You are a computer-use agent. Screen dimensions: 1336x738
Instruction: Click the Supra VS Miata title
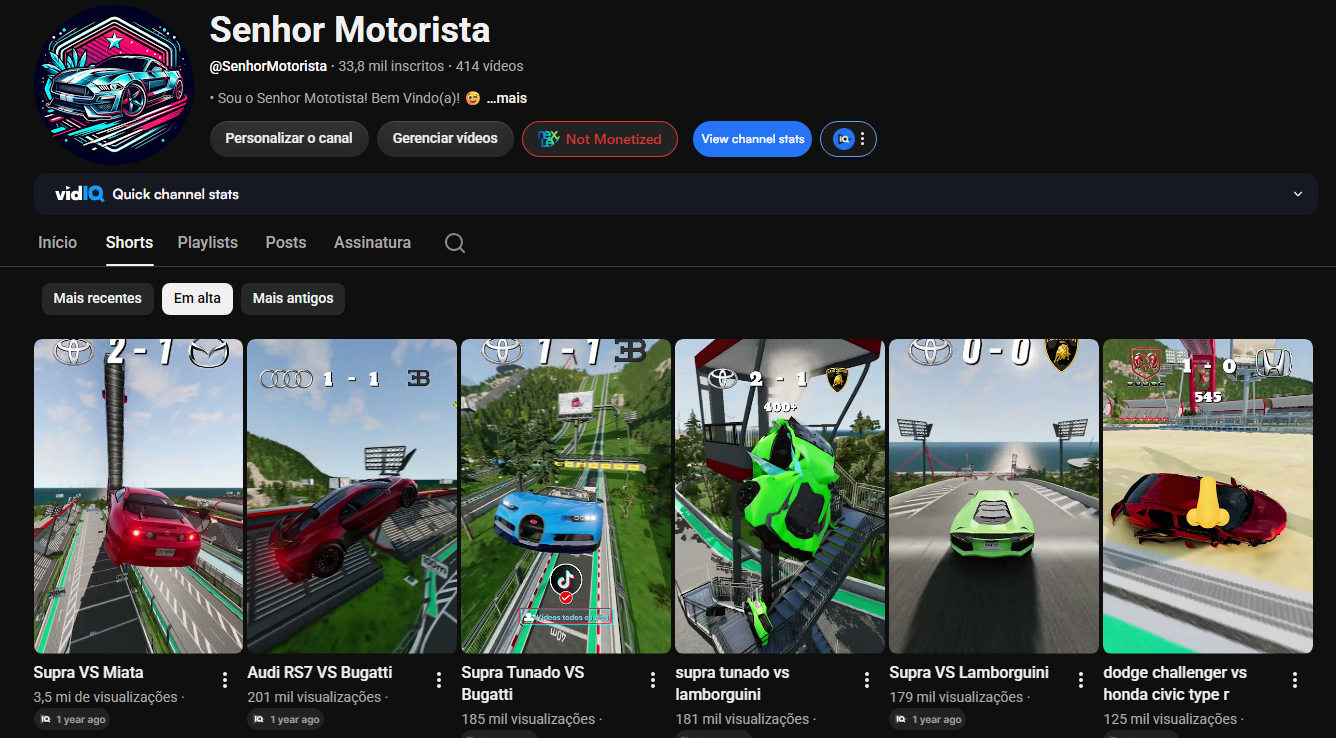pyautogui.click(x=89, y=673)
